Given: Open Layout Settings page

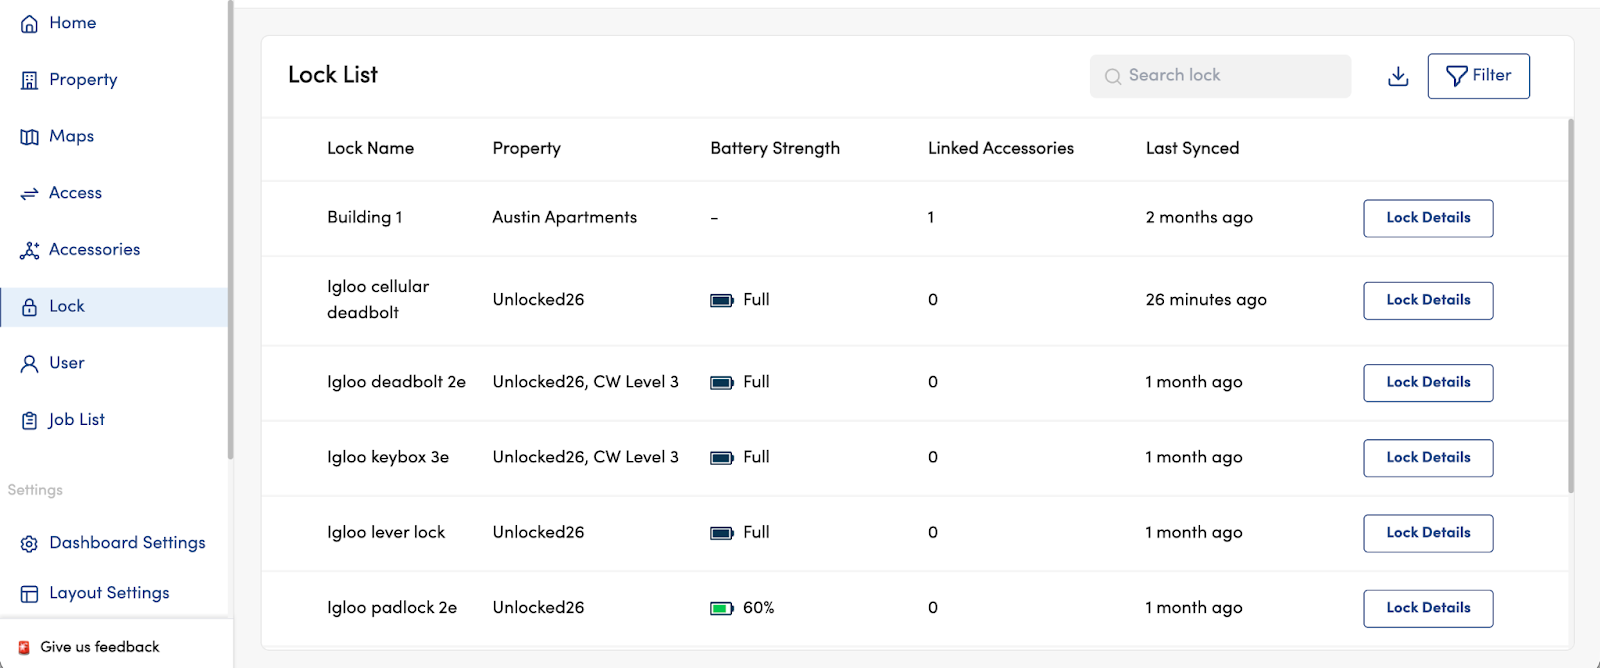Looking at the screenshot, I should tap(109, 593).
